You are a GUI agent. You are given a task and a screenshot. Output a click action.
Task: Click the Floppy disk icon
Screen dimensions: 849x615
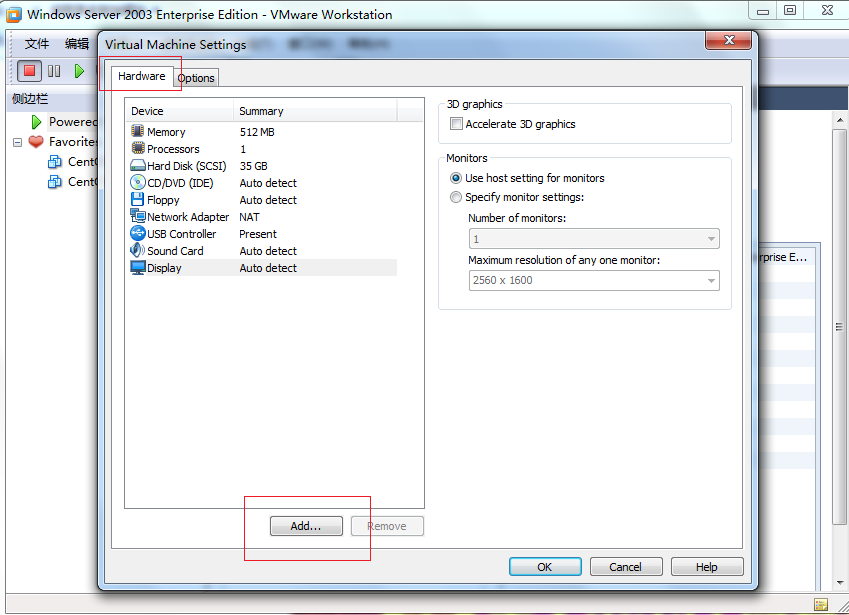click(138, 199)
